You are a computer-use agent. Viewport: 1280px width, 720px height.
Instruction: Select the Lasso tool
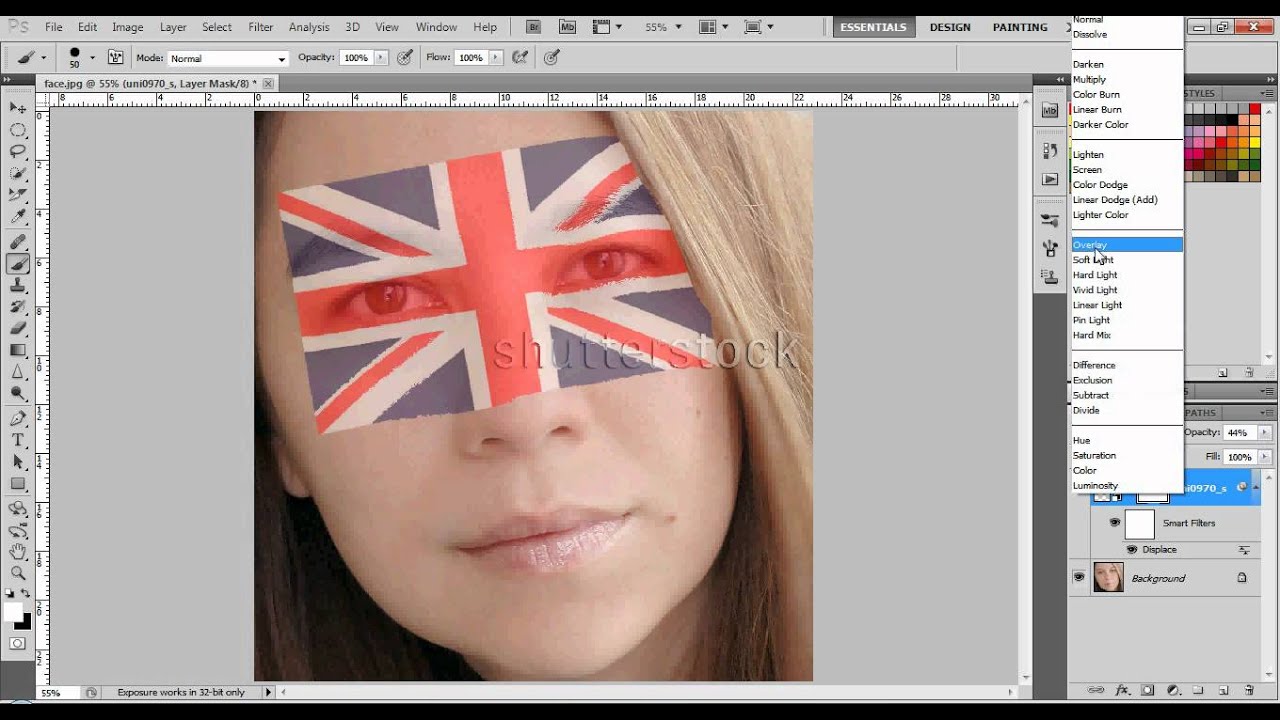(x=18, y=152)
